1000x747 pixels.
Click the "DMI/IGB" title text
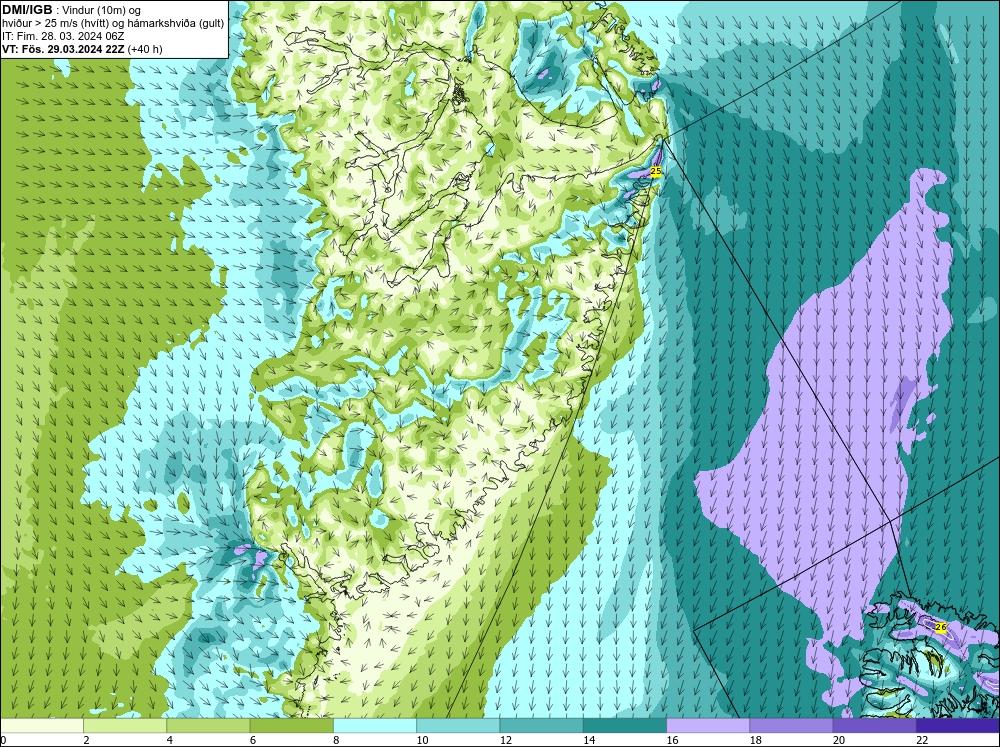(27, 10)
